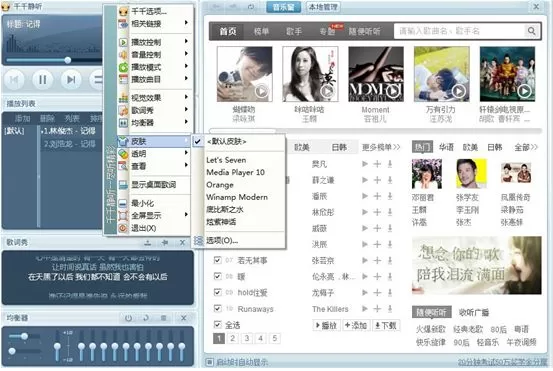Download The Killers Runaways song
The width and height of the screenshot is (553, 371).
tap(390, 309)
